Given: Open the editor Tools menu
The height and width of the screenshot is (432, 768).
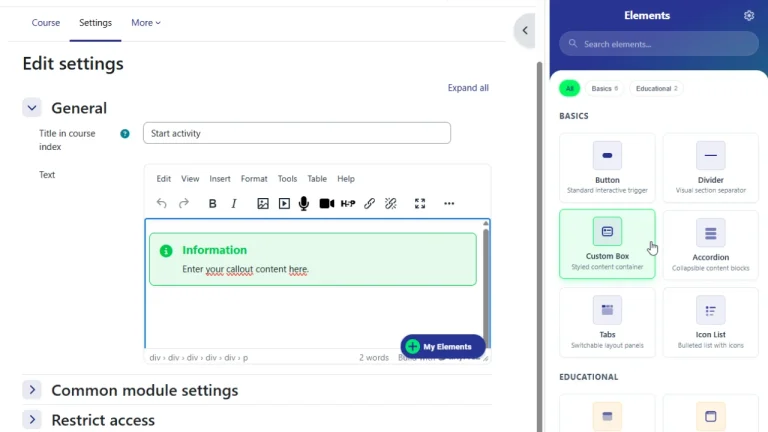Looking at the screenshot, I should pyautogui.click(x=288, y=179).
